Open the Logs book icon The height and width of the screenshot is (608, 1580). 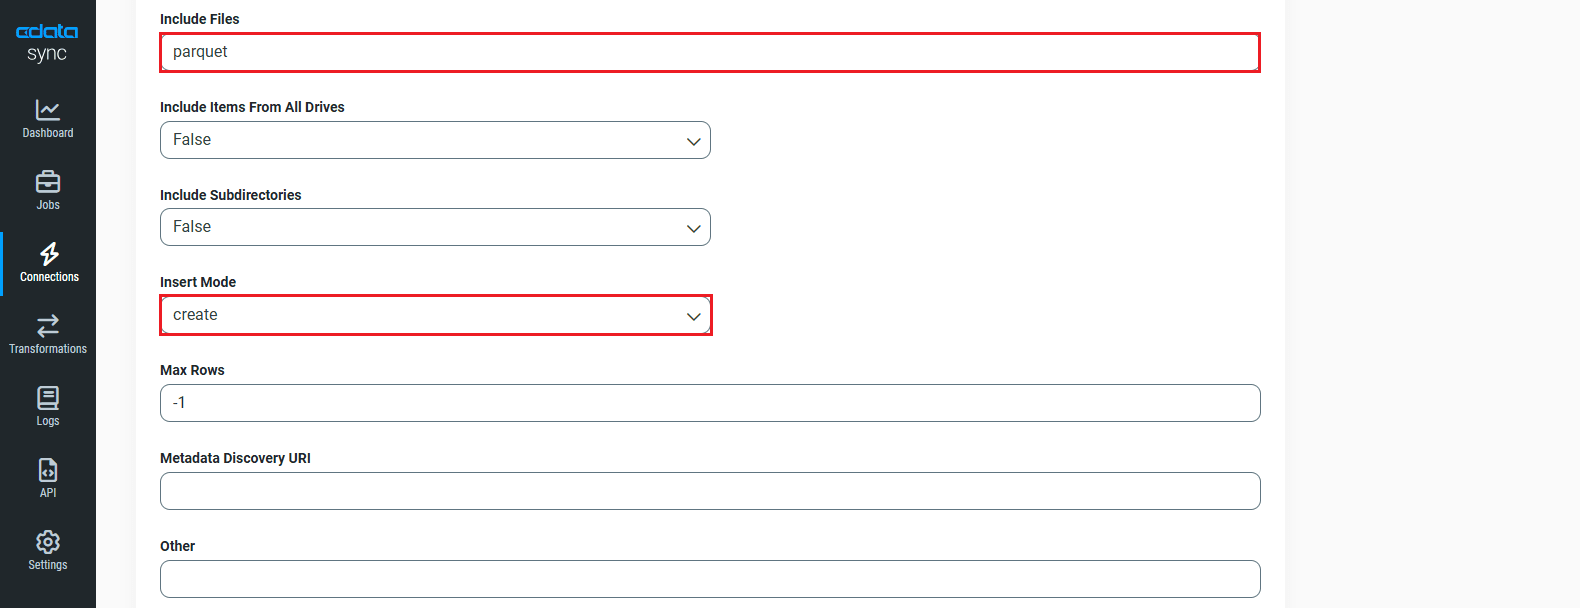coord(48,398)
